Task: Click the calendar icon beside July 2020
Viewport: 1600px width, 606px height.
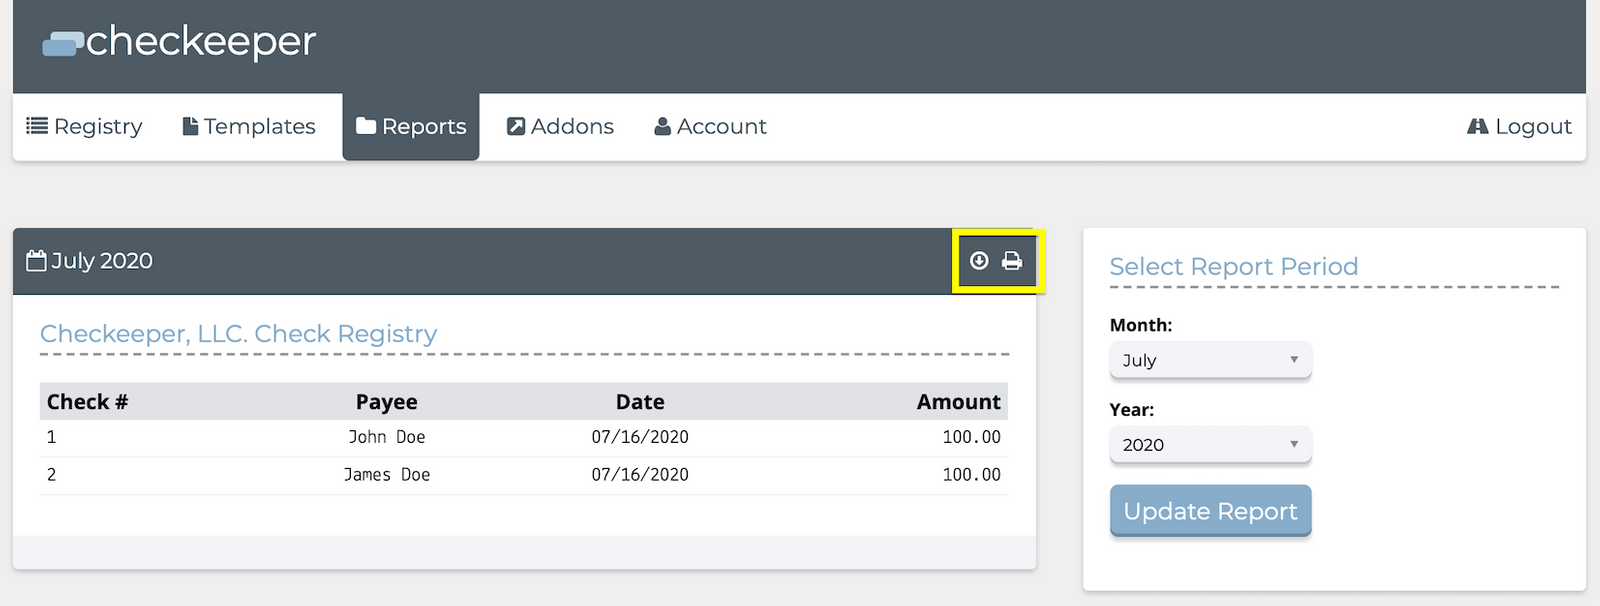Action: coord(36,261)
